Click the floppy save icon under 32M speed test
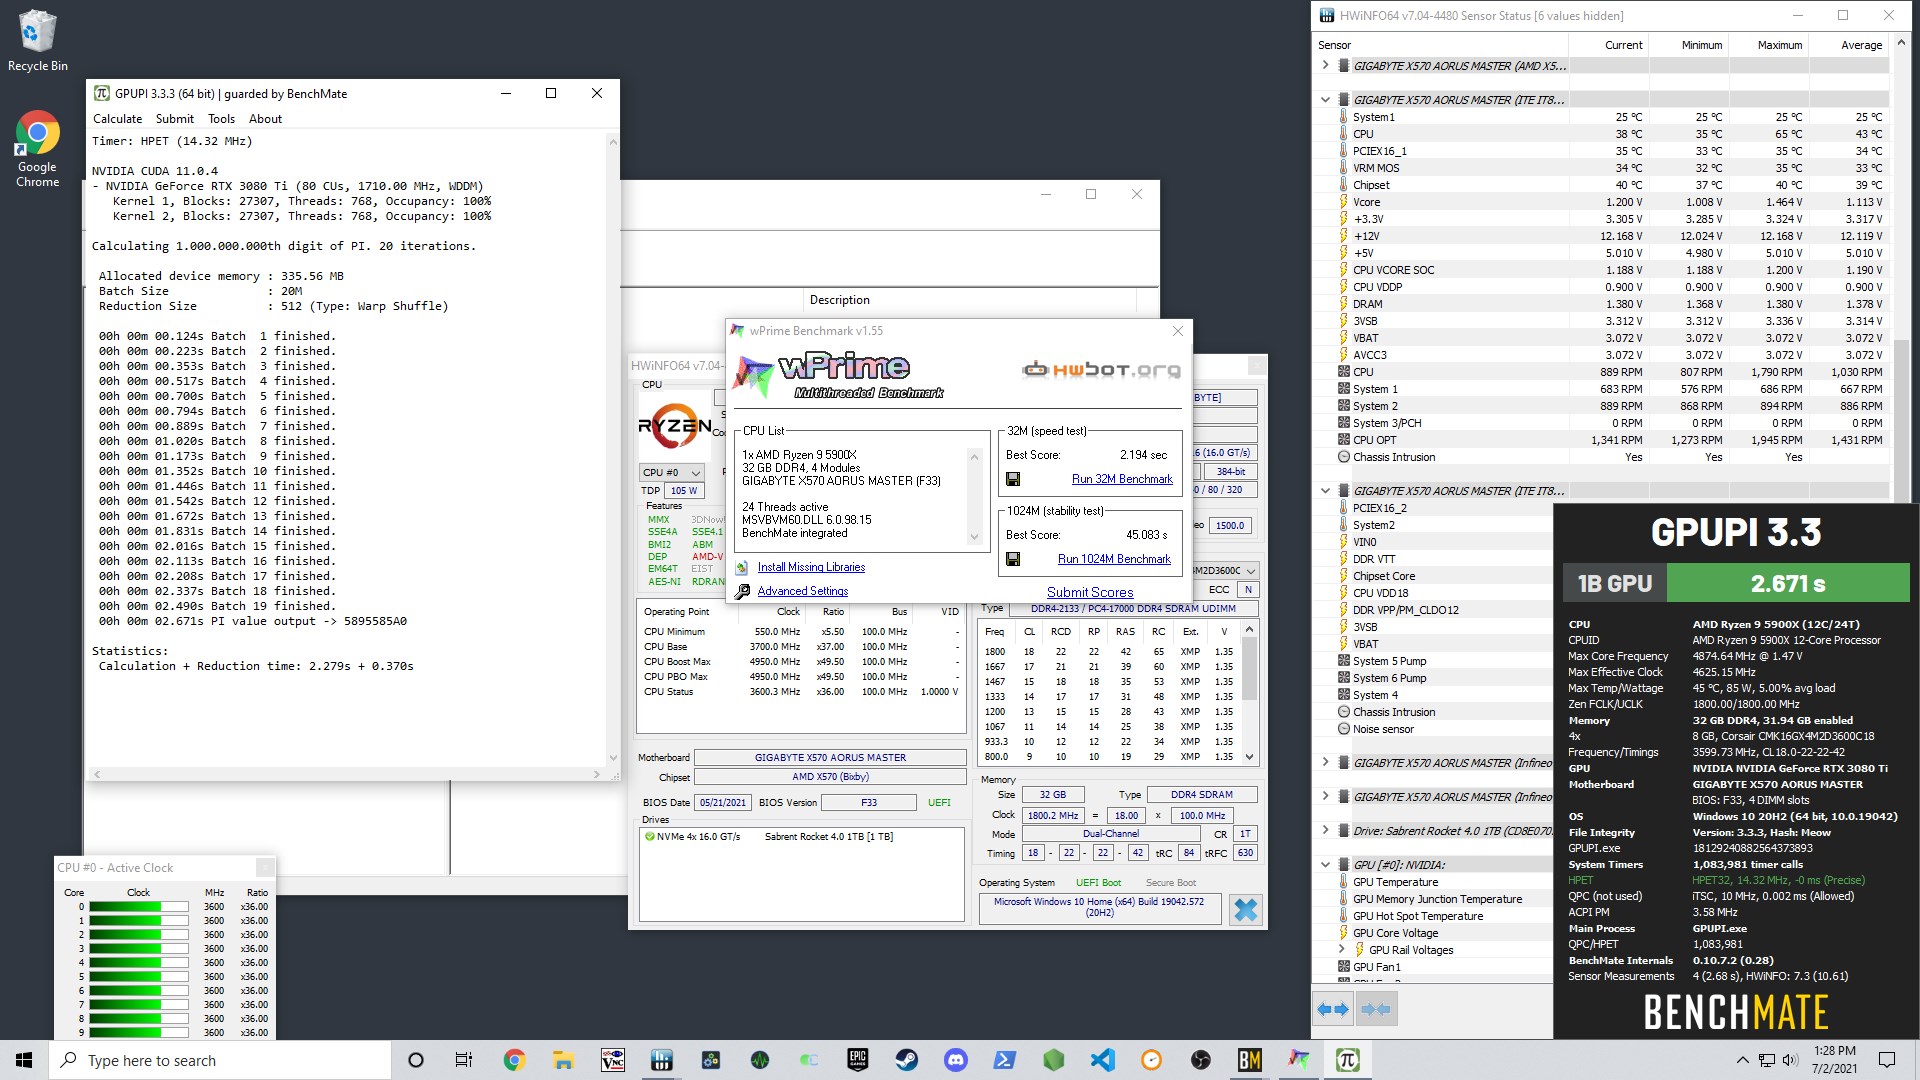The height and width of the screenshot is (1080, 1920). click(x=1013, y=479)
